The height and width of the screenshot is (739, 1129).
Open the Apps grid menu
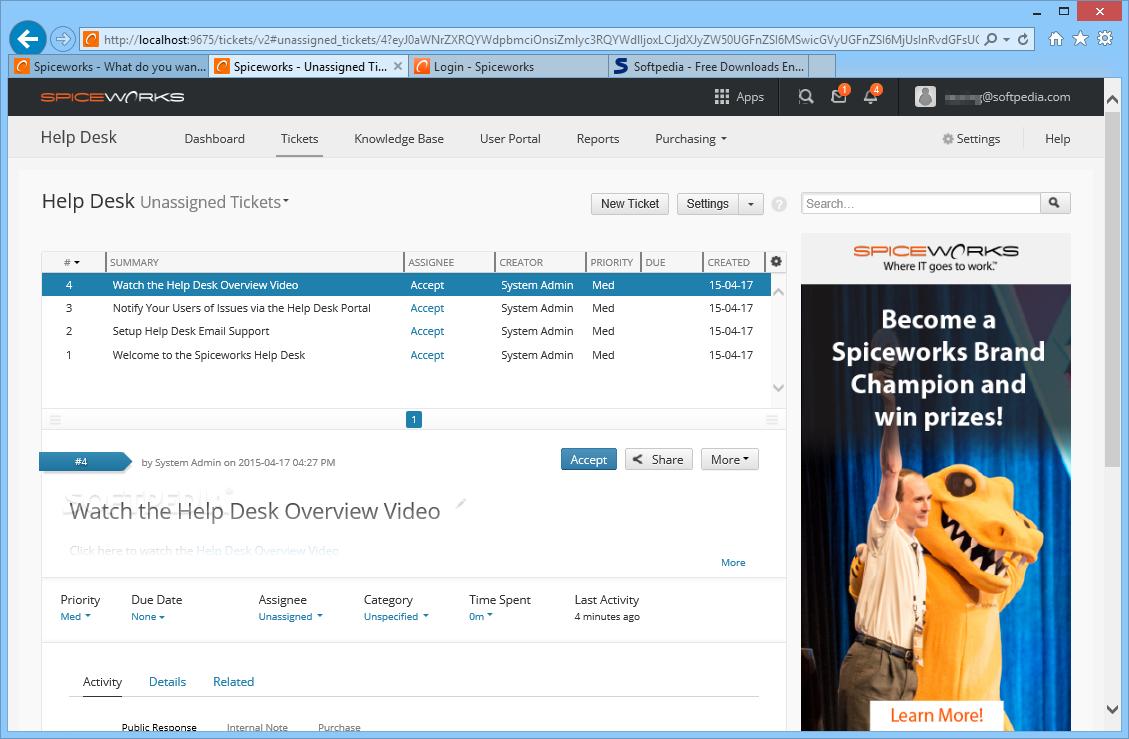[739, 97]
